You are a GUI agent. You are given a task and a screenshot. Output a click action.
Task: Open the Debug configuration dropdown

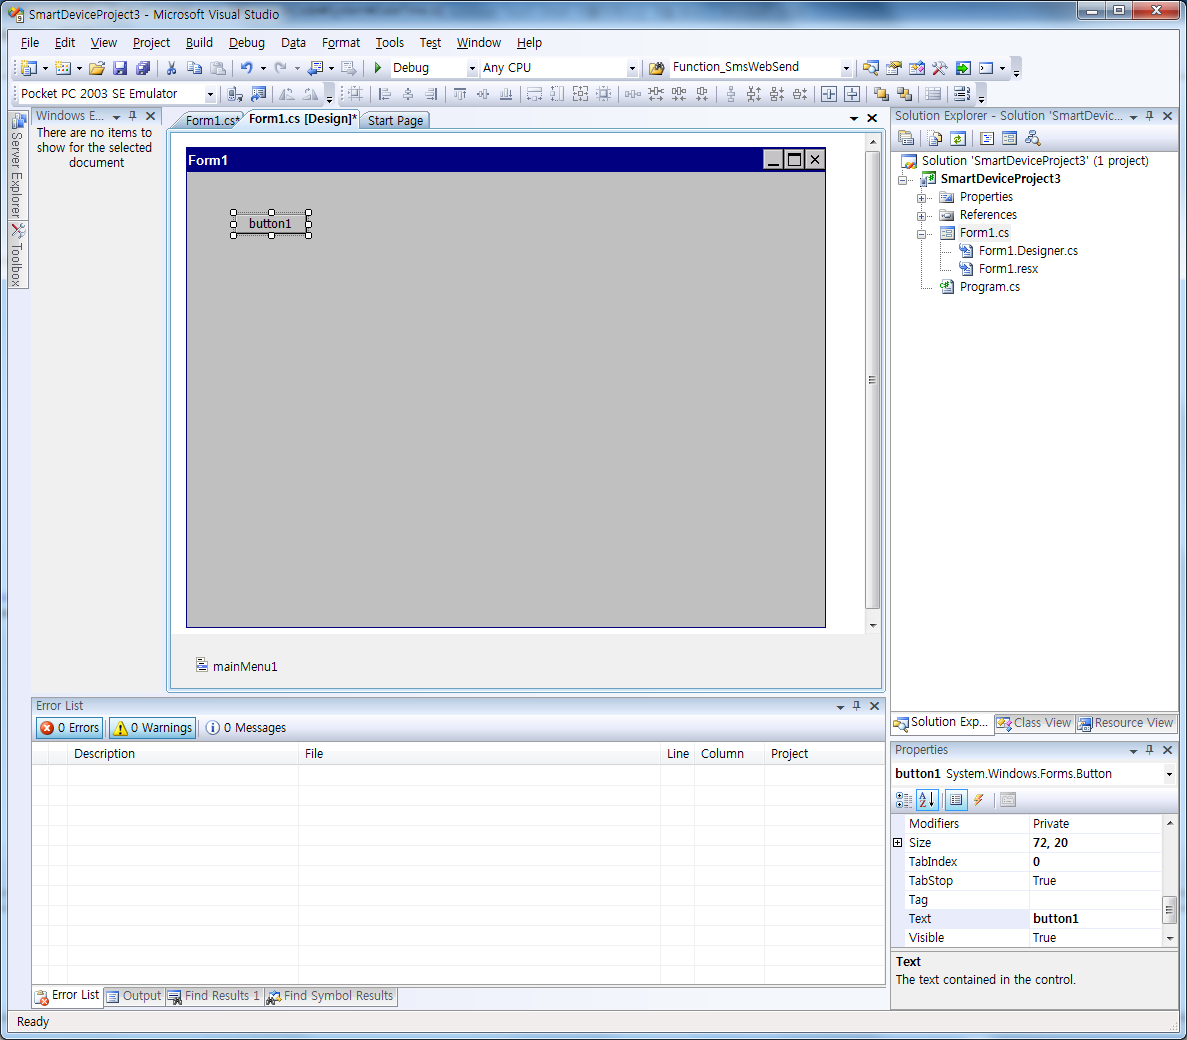(x=472, y=68)
